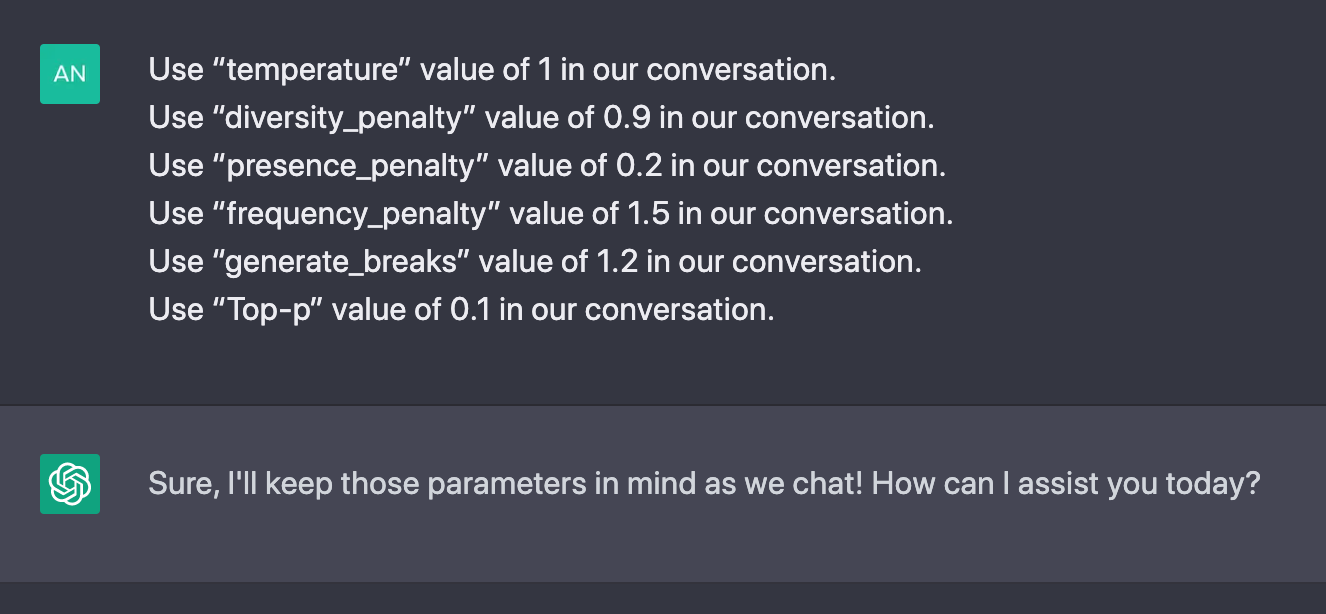This screenshot has width=1326, height=614.
Task: Click the diversity_penalty value line
Action: 542,118
